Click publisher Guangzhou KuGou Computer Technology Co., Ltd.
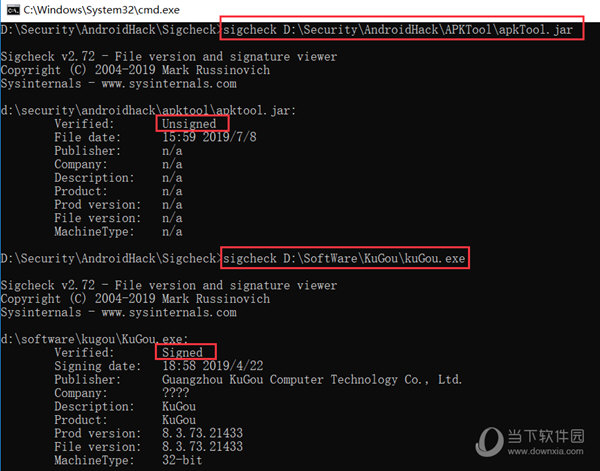600x471 pixels. [x=312, y=379]
